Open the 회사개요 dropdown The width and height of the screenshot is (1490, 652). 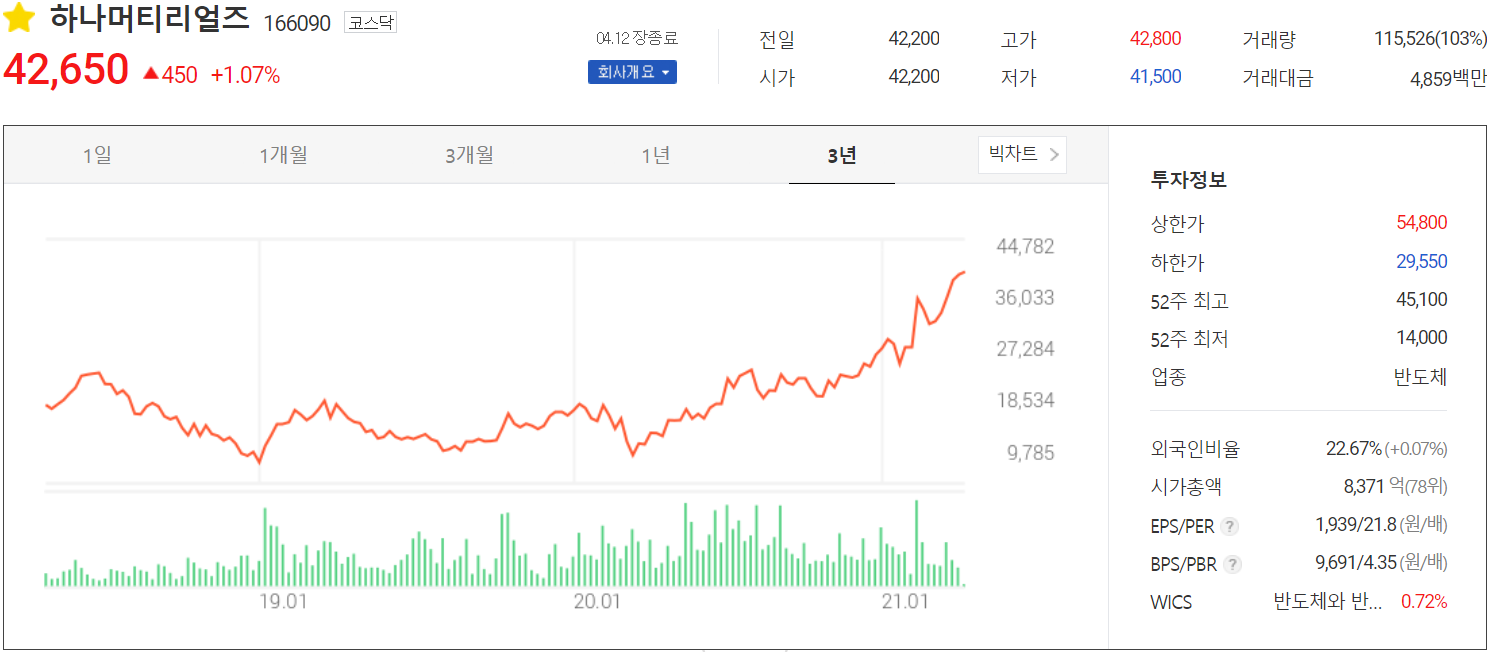click(x=632, y=72)
